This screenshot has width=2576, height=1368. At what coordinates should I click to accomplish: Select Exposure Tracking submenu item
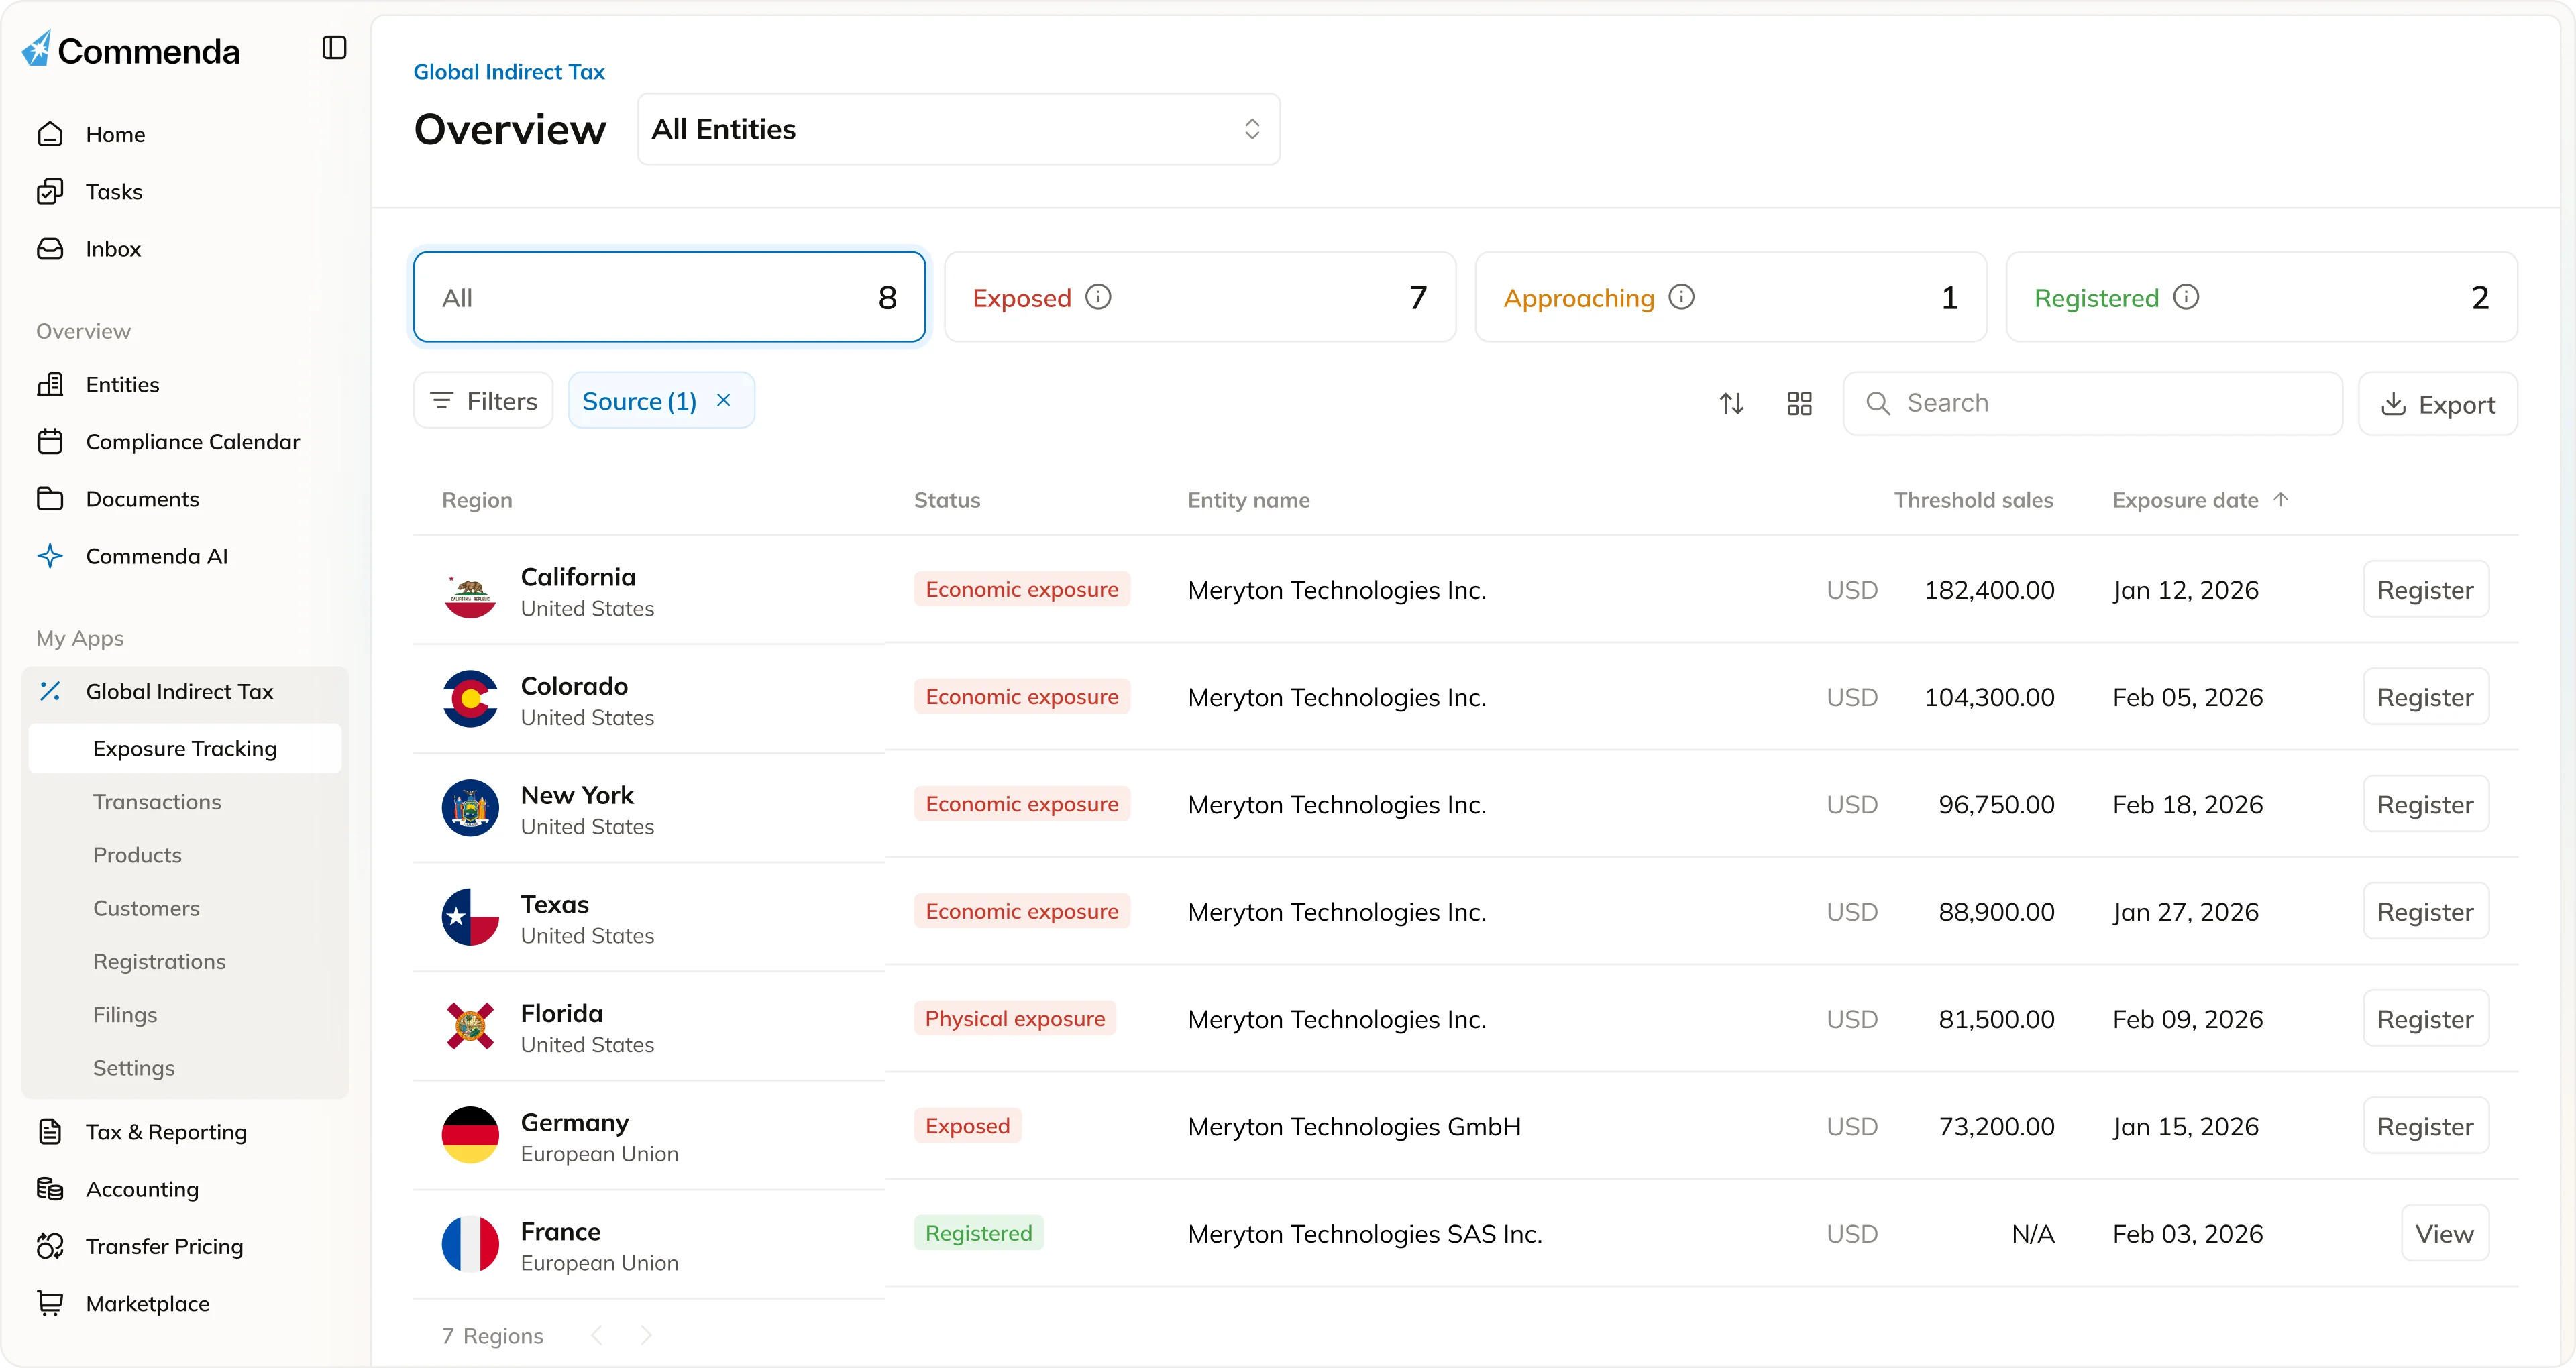point(185,748)
